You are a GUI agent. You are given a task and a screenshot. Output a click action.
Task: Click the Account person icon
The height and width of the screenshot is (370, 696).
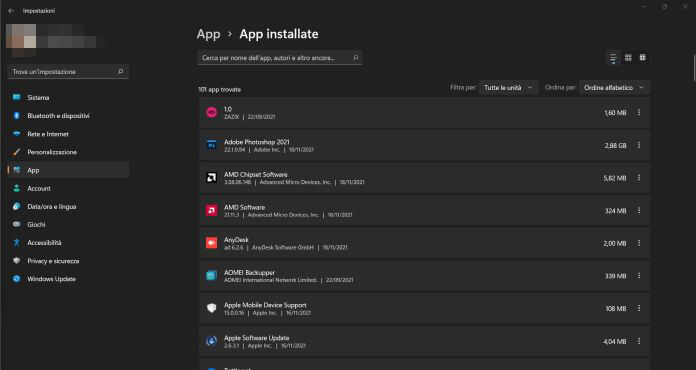click(17, 189)
